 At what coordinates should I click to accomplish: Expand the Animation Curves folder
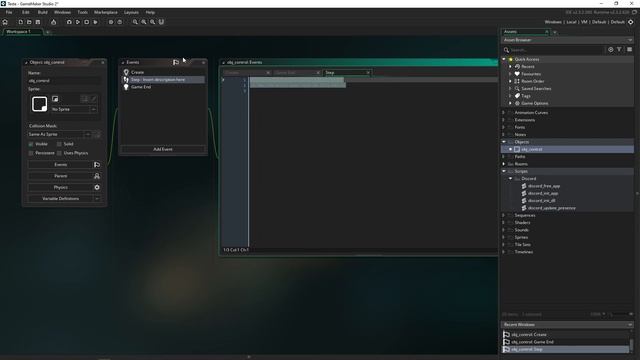tap(504, 112)
